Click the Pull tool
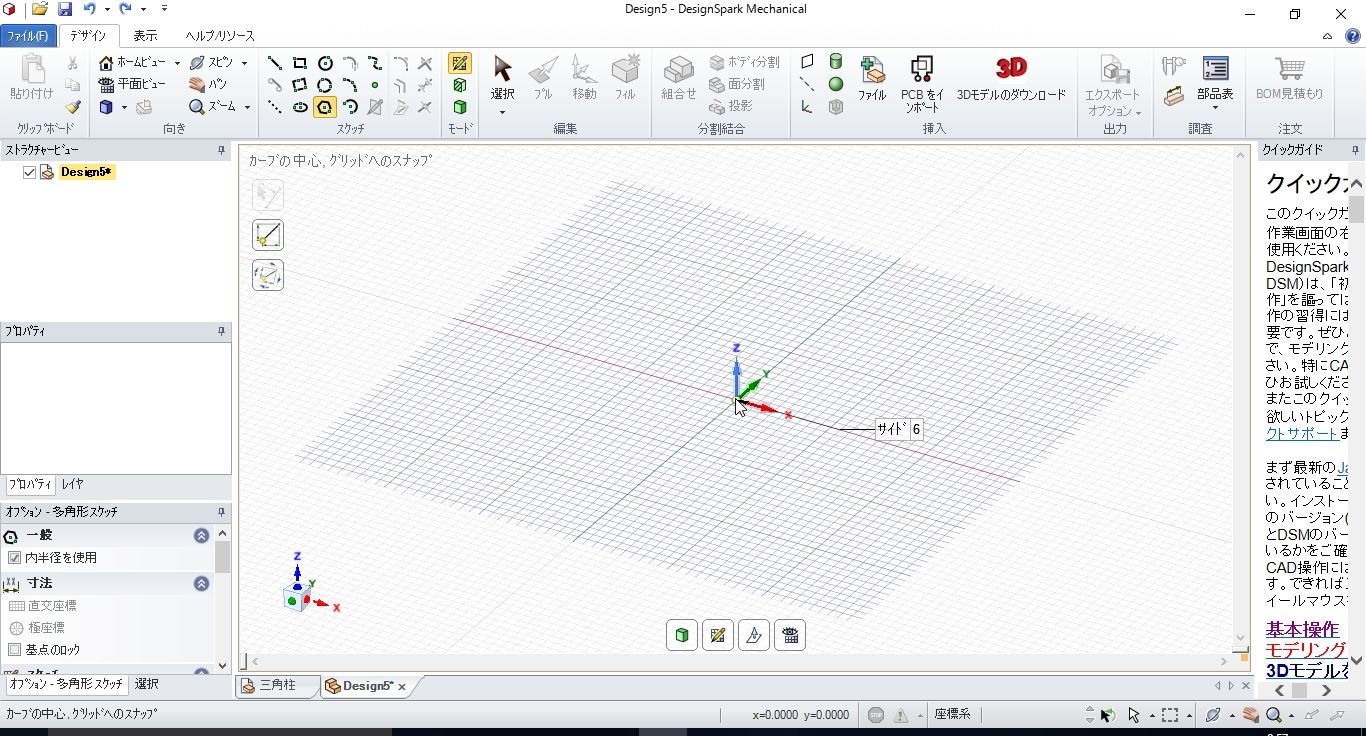This screenshot has height=736, width=1366. [543, 78]
